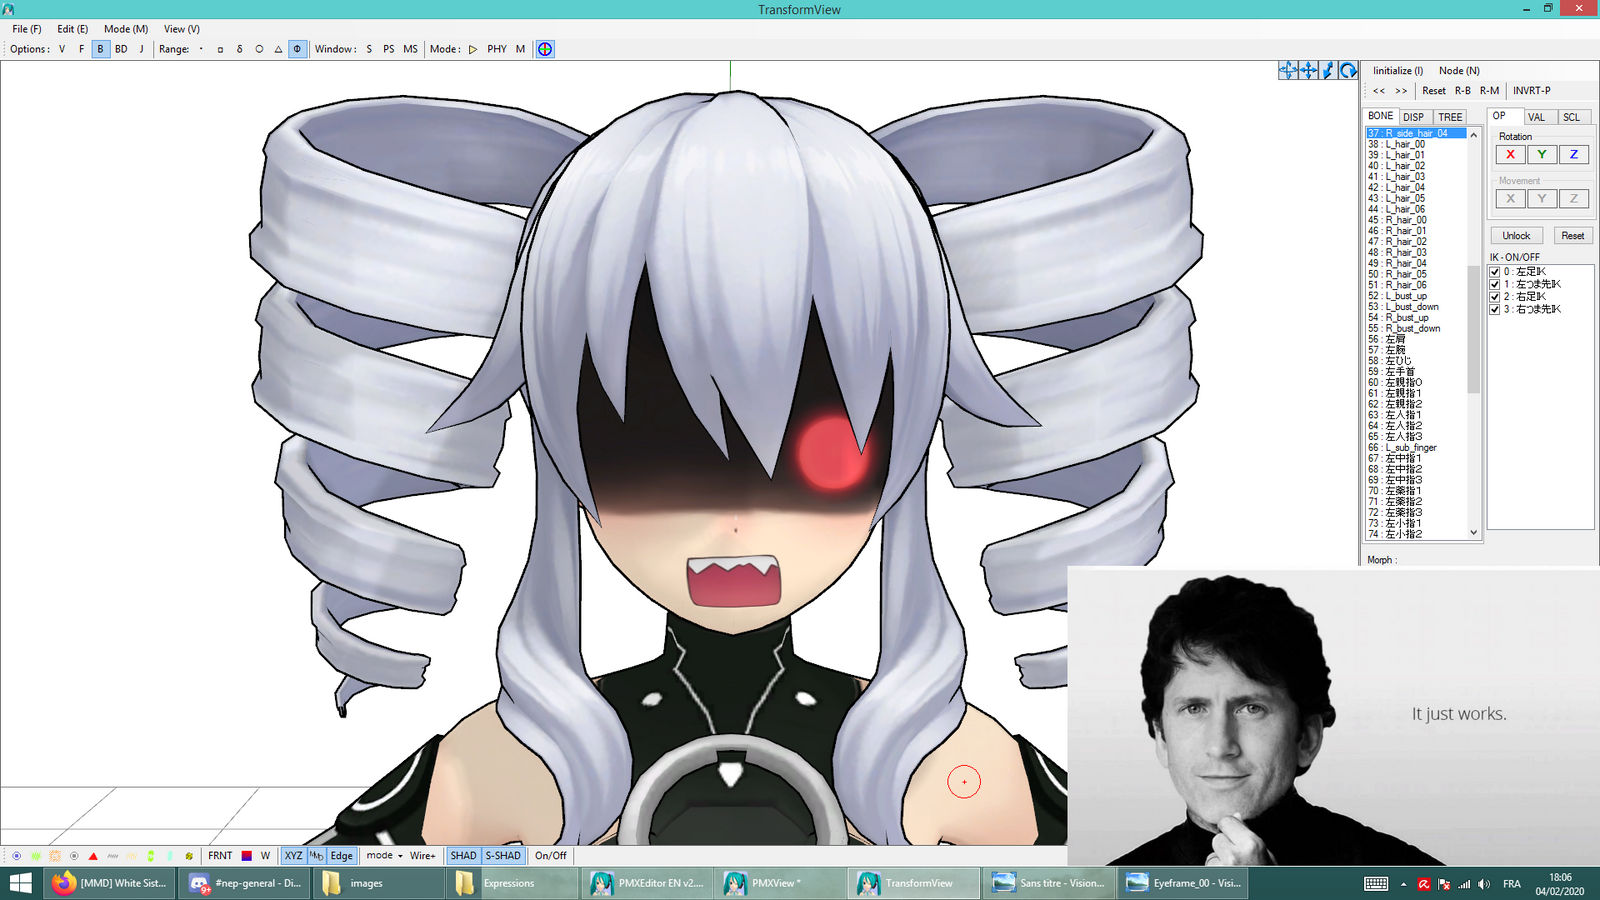Click the red Rotation X button
The height and width of the screenshot is (900, 1600).
(1510, 155)
